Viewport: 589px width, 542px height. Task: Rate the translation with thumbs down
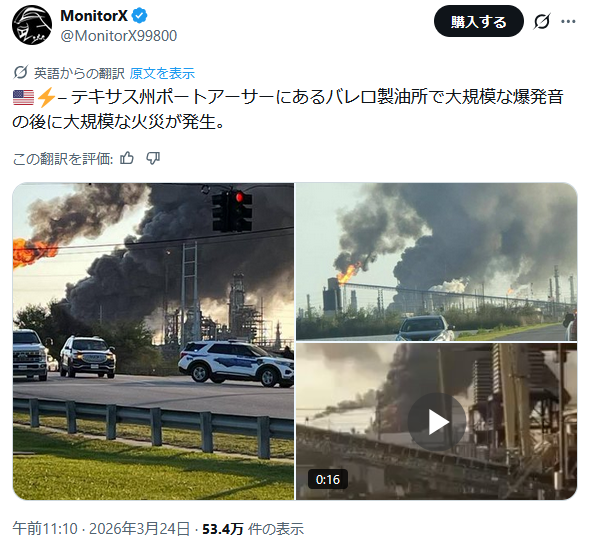coord(153,159)
